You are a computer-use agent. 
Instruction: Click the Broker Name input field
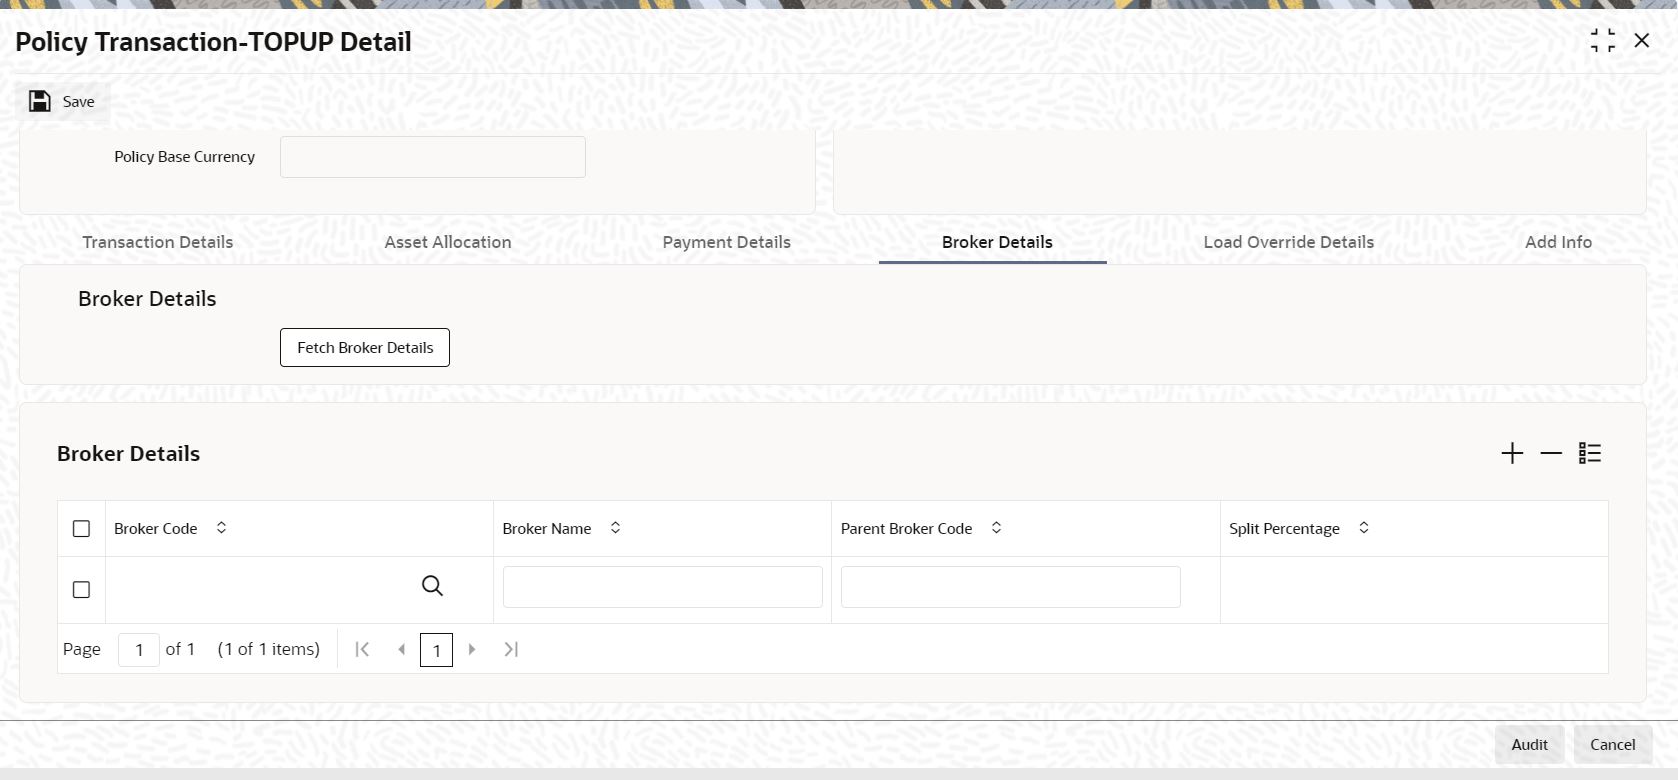point(663,587)
